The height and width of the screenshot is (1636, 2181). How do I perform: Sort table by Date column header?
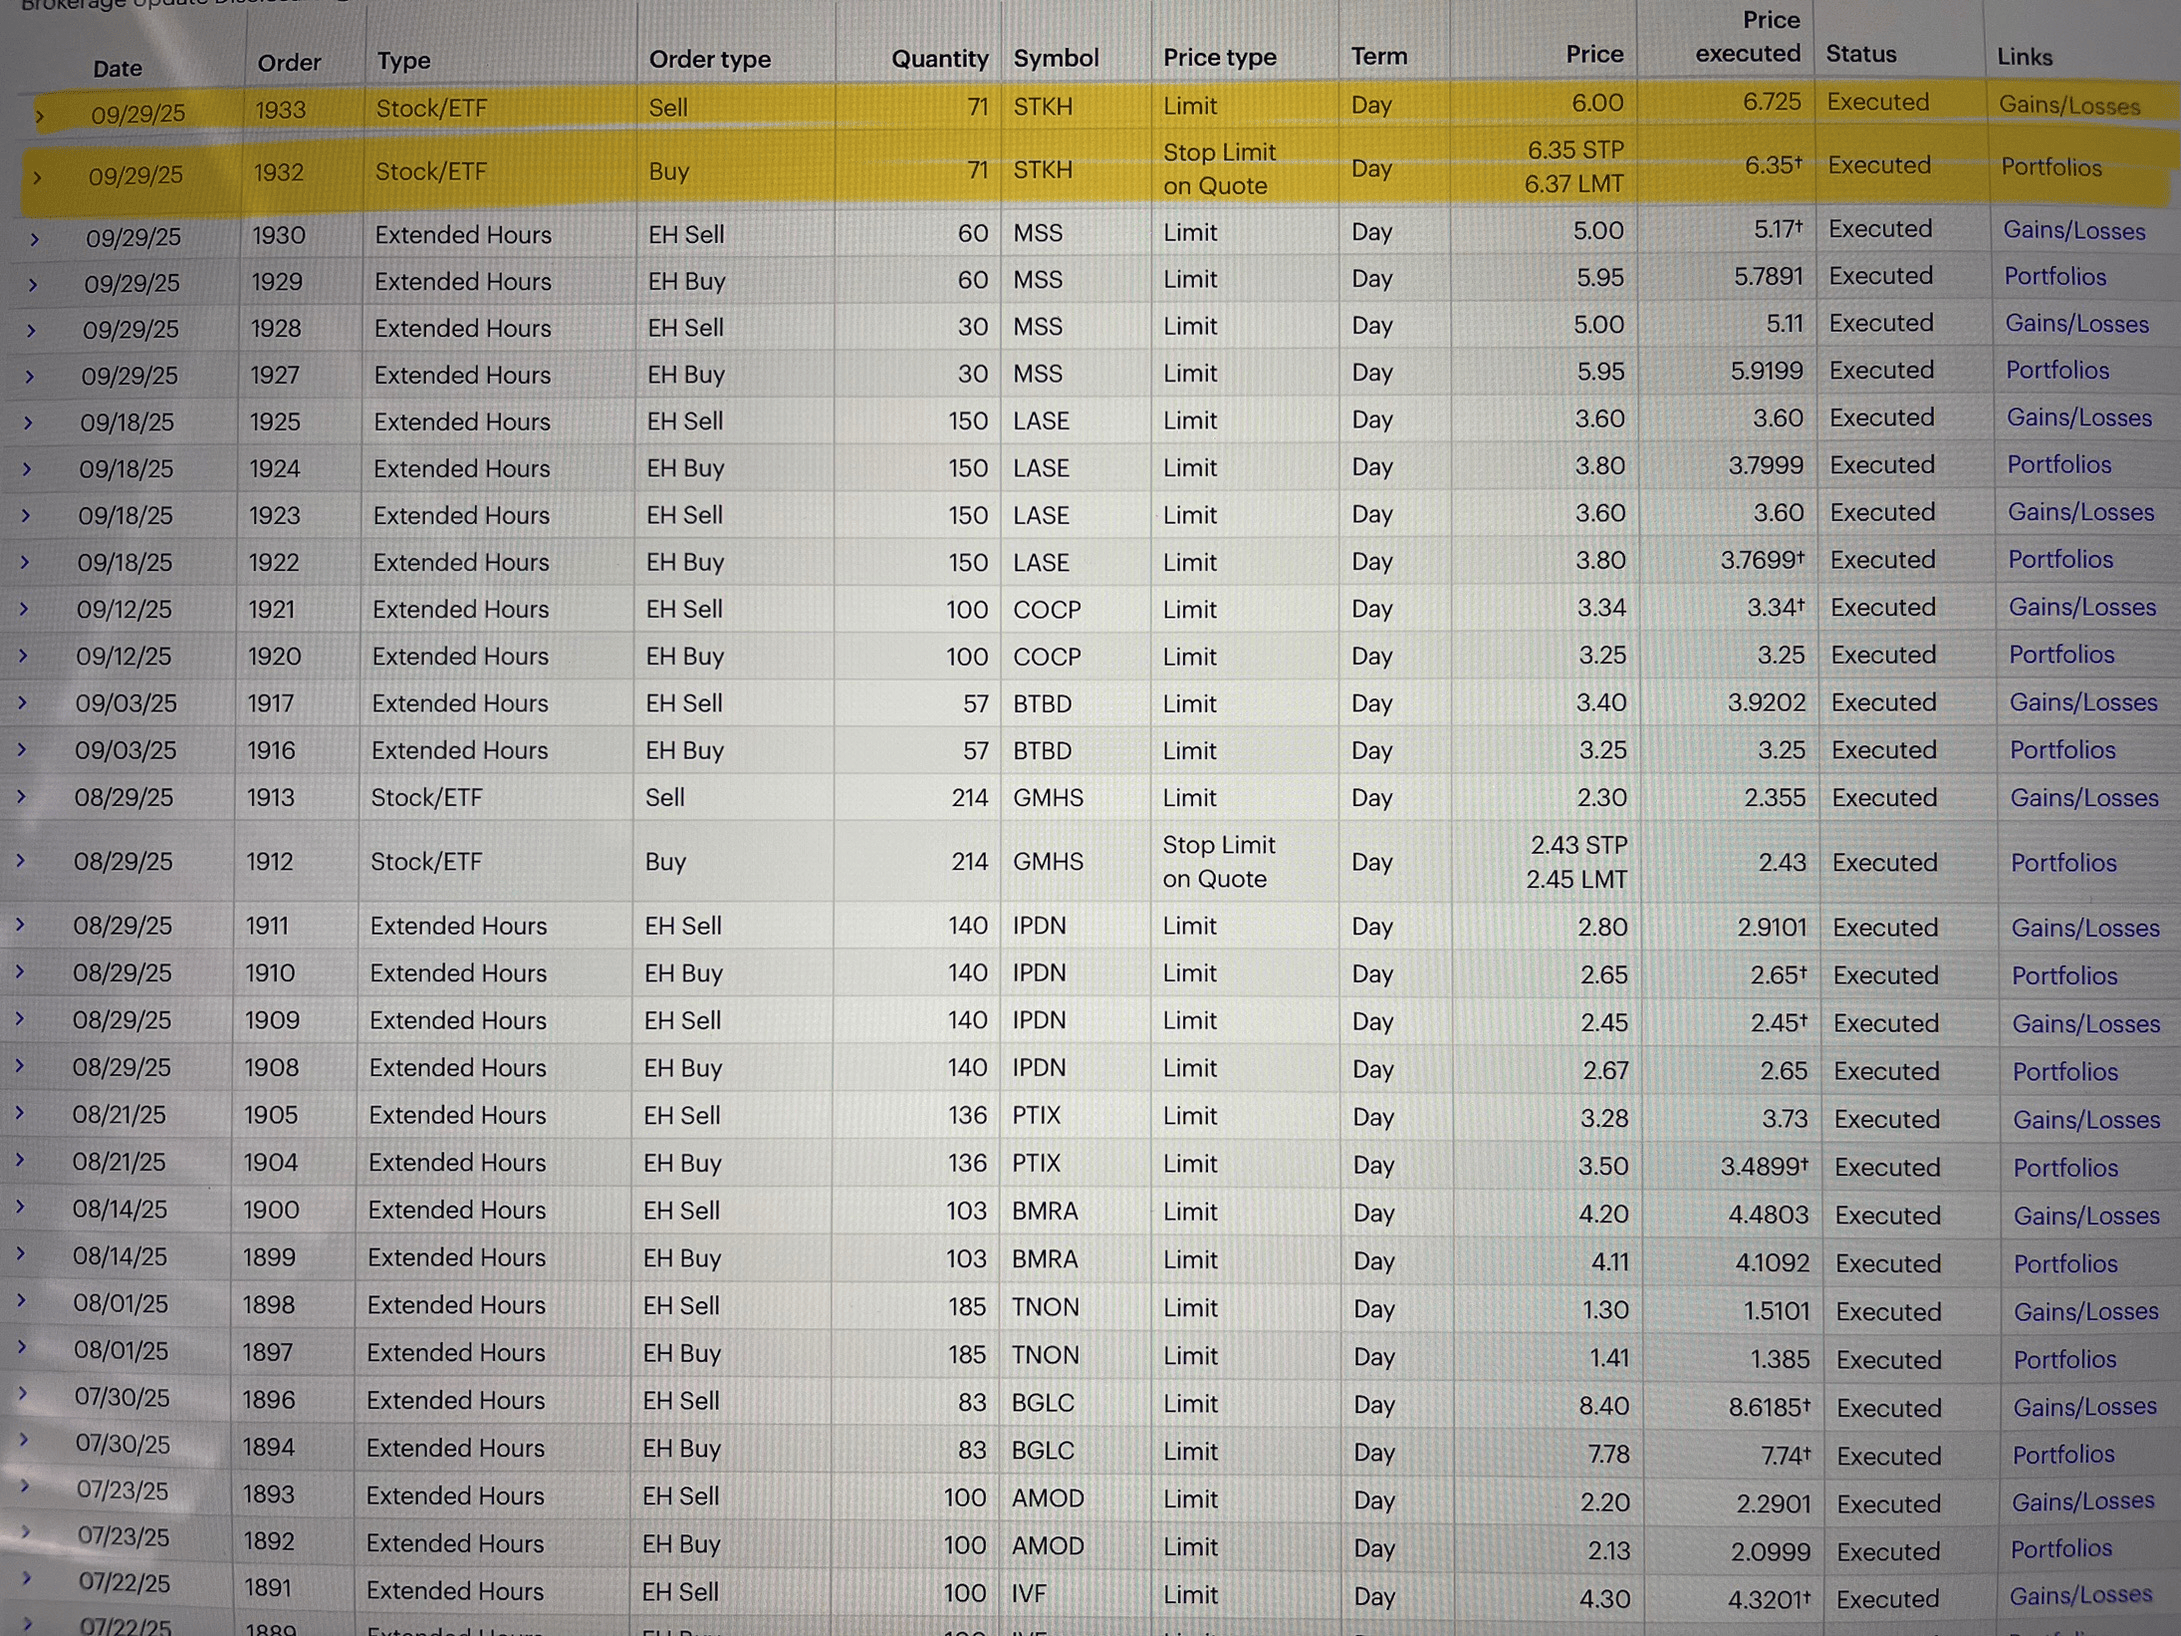[x=117, y=69]
